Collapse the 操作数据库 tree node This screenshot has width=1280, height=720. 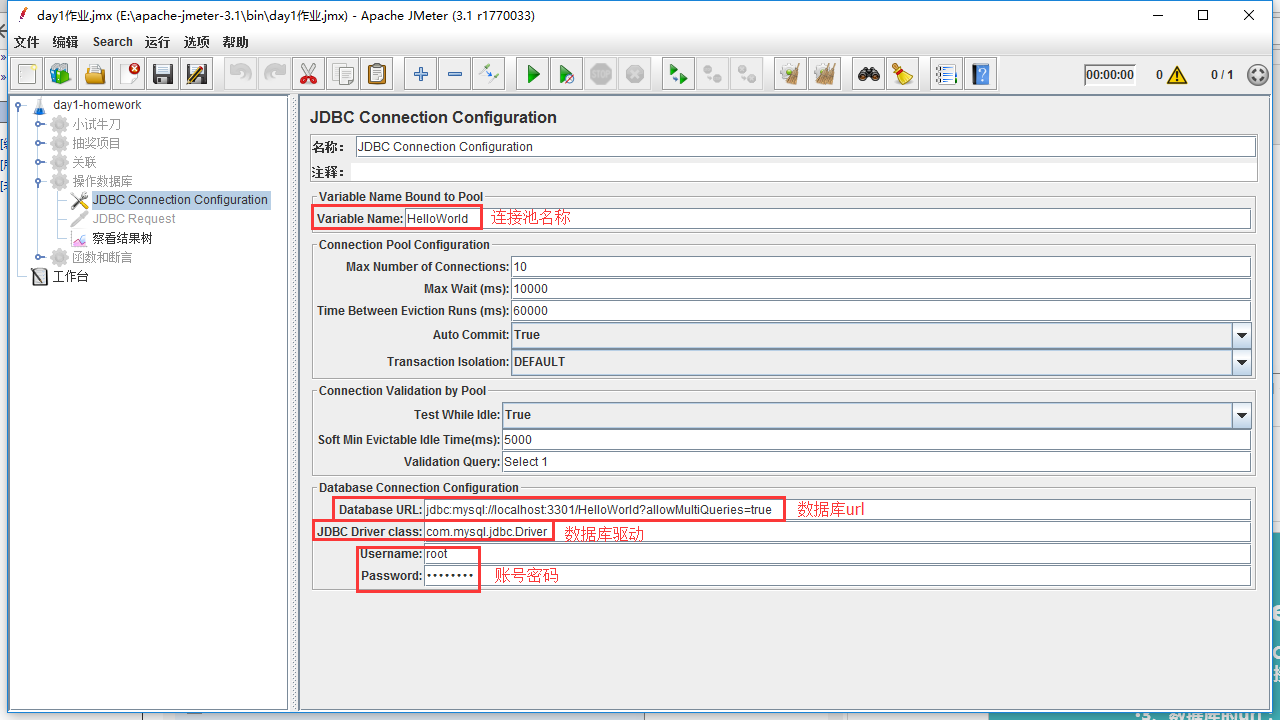click(40, 181)
